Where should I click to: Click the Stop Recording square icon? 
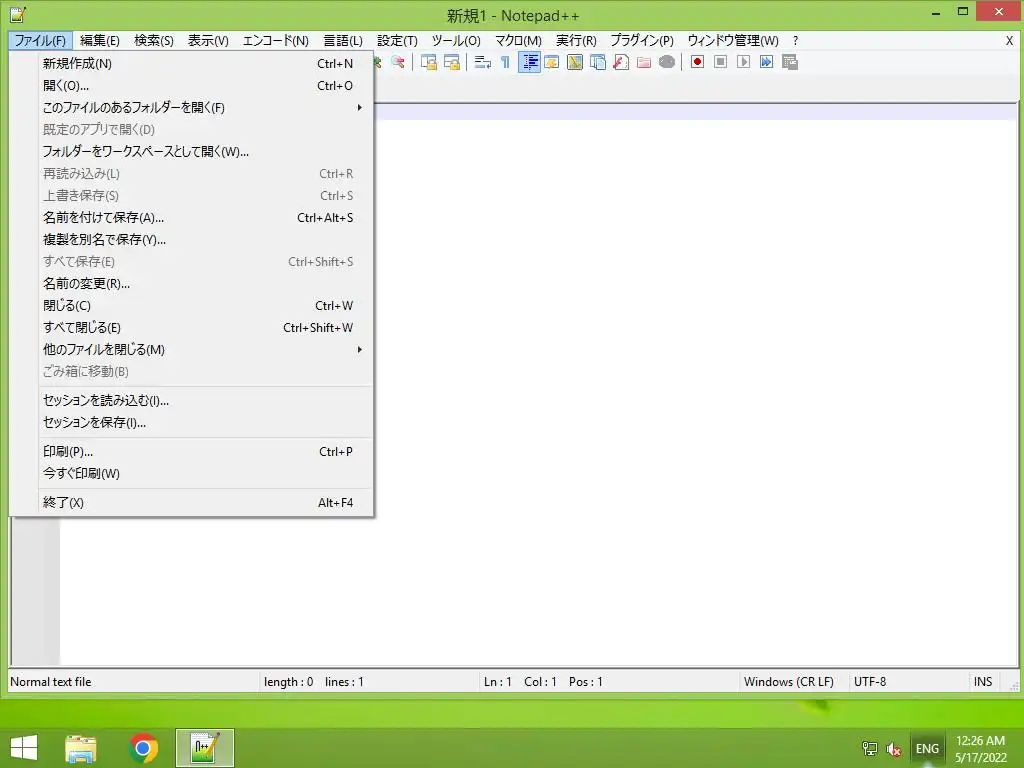click(x=720, y=62)
